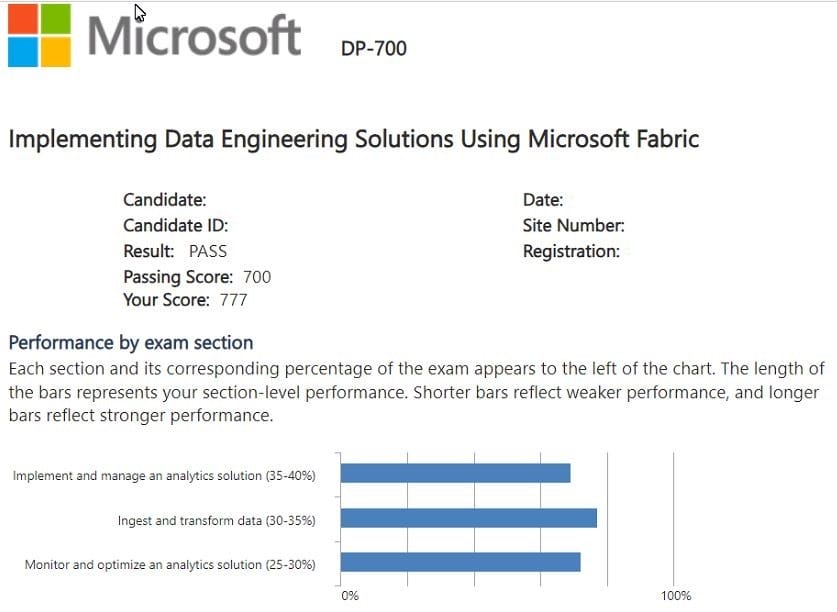Select the Site Number: field label
This screenshot has height=612, width=837.
click(x=574, y=226)
